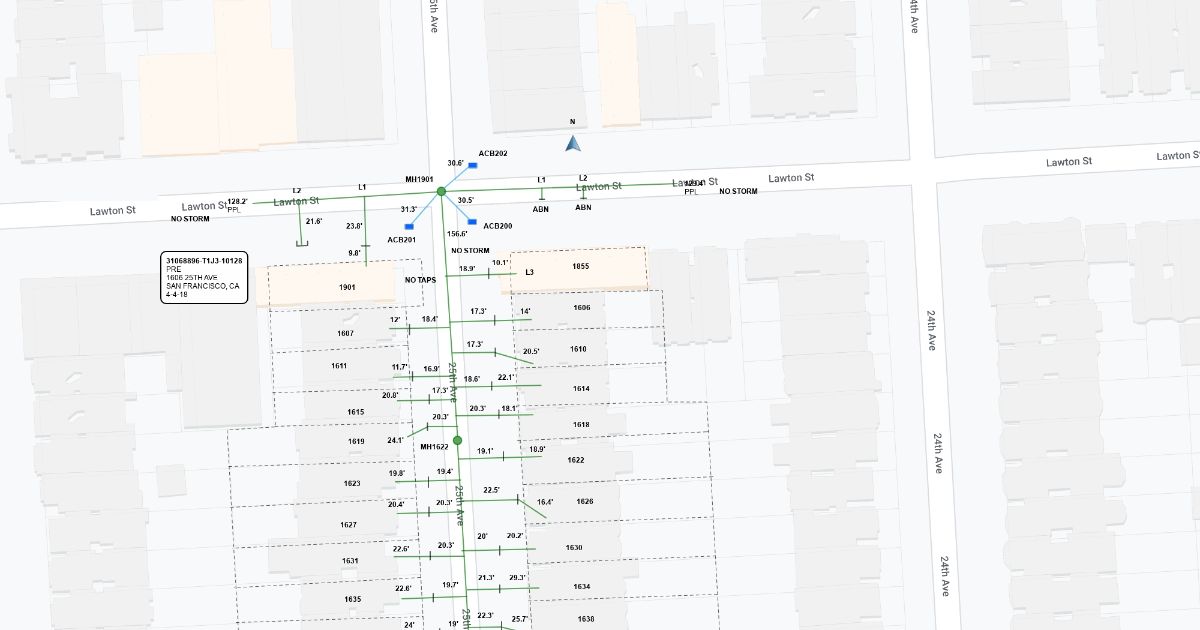The height and width of the screenshot is (630, 1200).
Task: Open the project info box for 1606 25th Ave
Action: tap(204, 278)
